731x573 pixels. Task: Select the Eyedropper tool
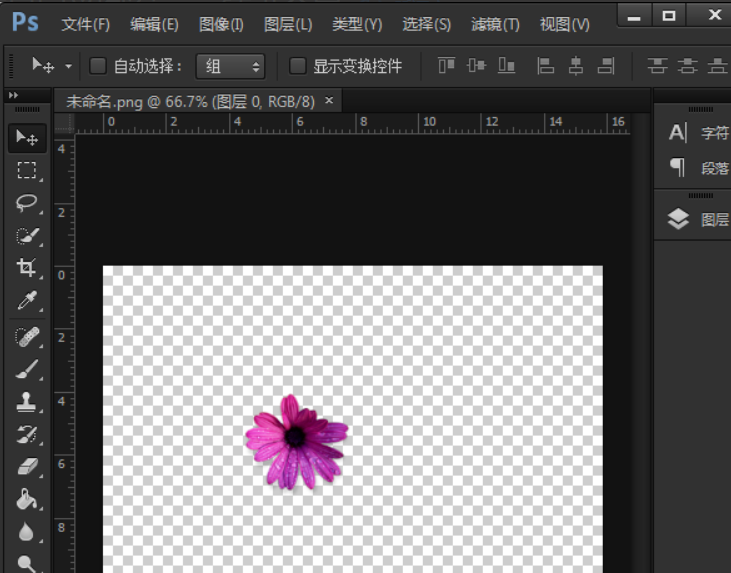27,300
